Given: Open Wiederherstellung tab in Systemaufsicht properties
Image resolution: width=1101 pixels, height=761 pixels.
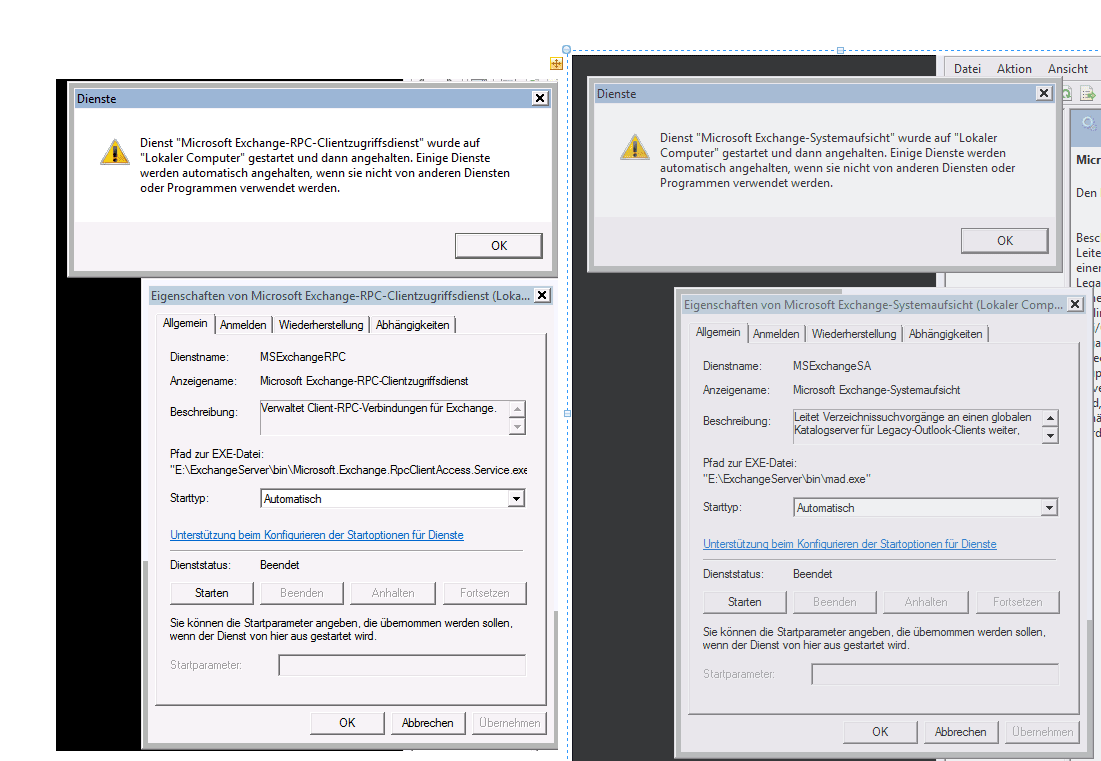Looking at the screenshot, I should coord(854,334).
